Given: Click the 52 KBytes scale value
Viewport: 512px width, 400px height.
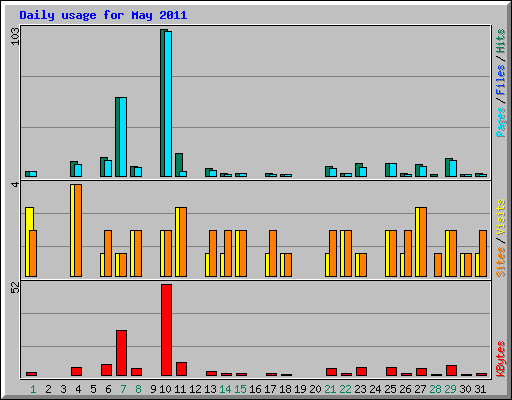Looking at the screenshot, I should pyautogui.click(x=15, y=288).
